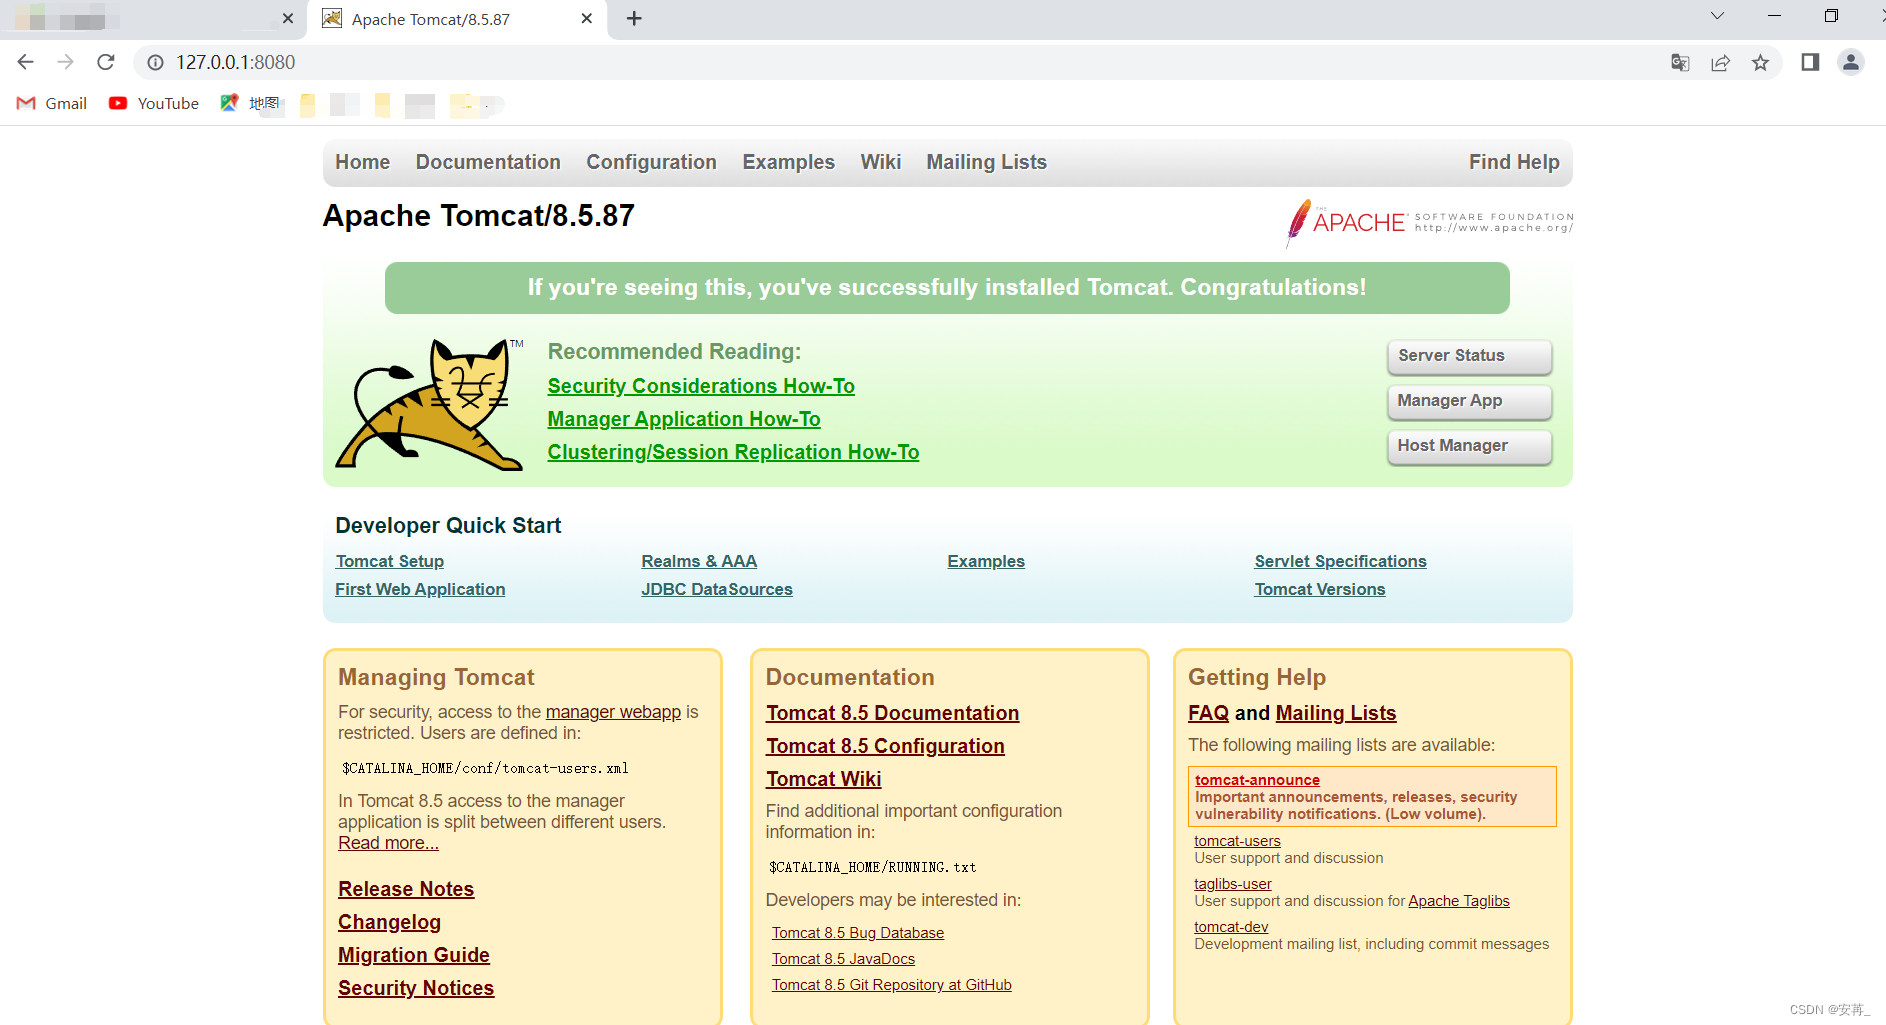
Task: Go back with the browser back arrow
Action: (26, 62)
